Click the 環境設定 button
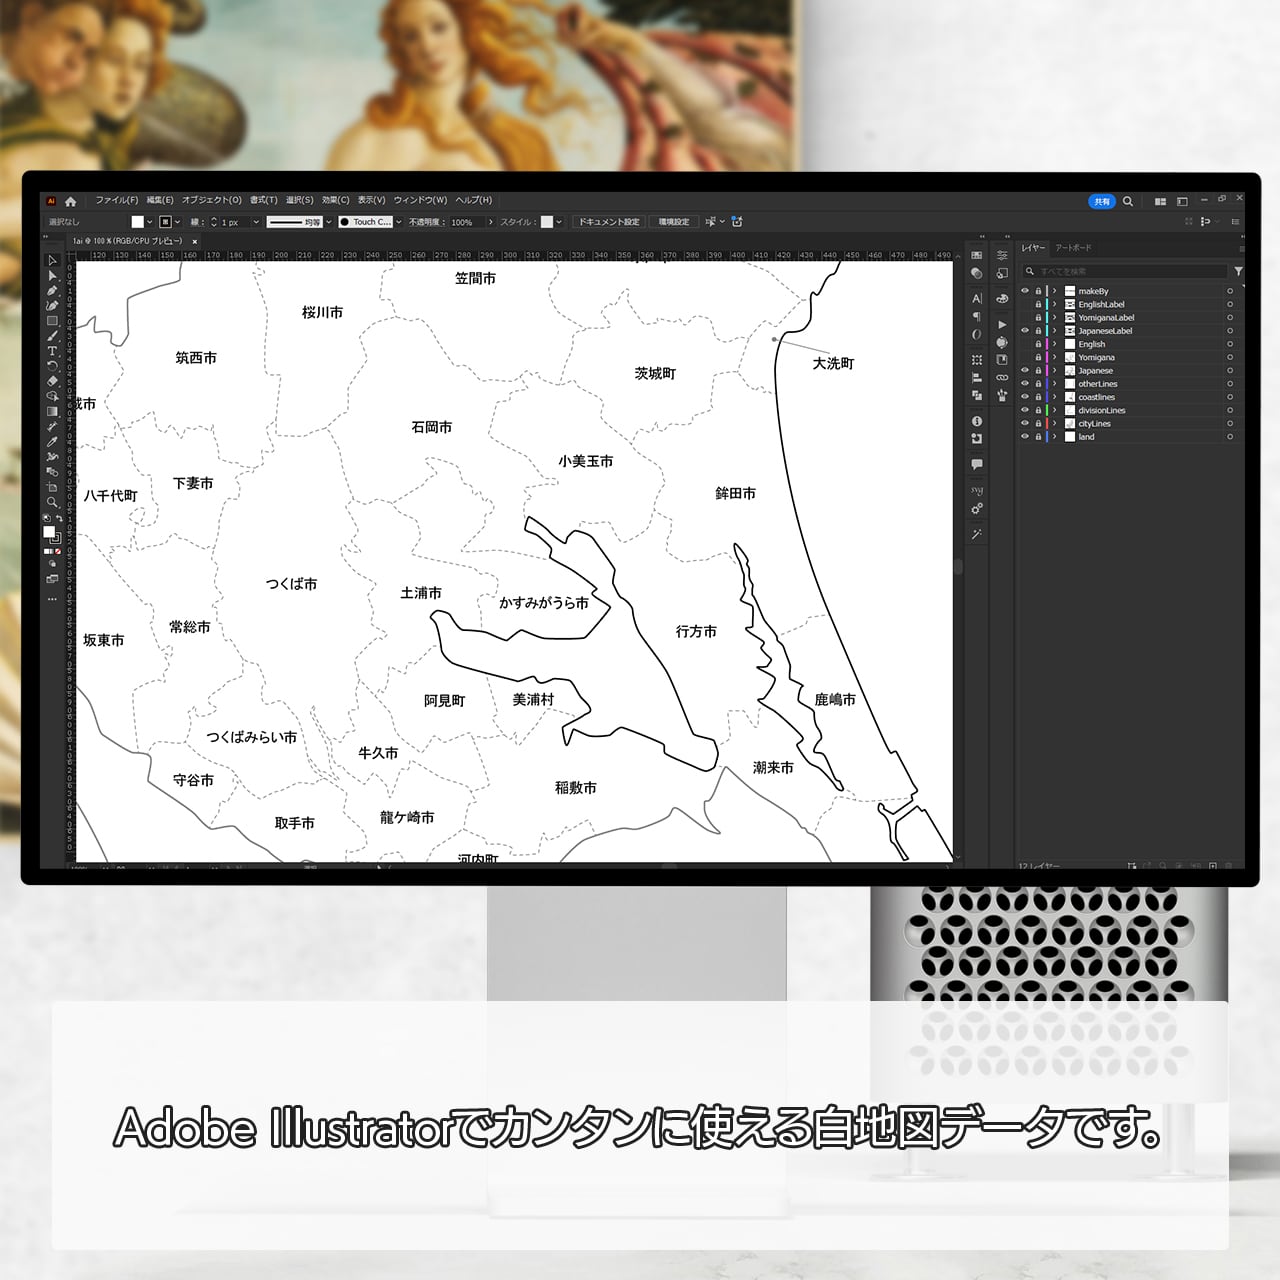Viewport: 1280px width, 1280px height. point(674,222)
